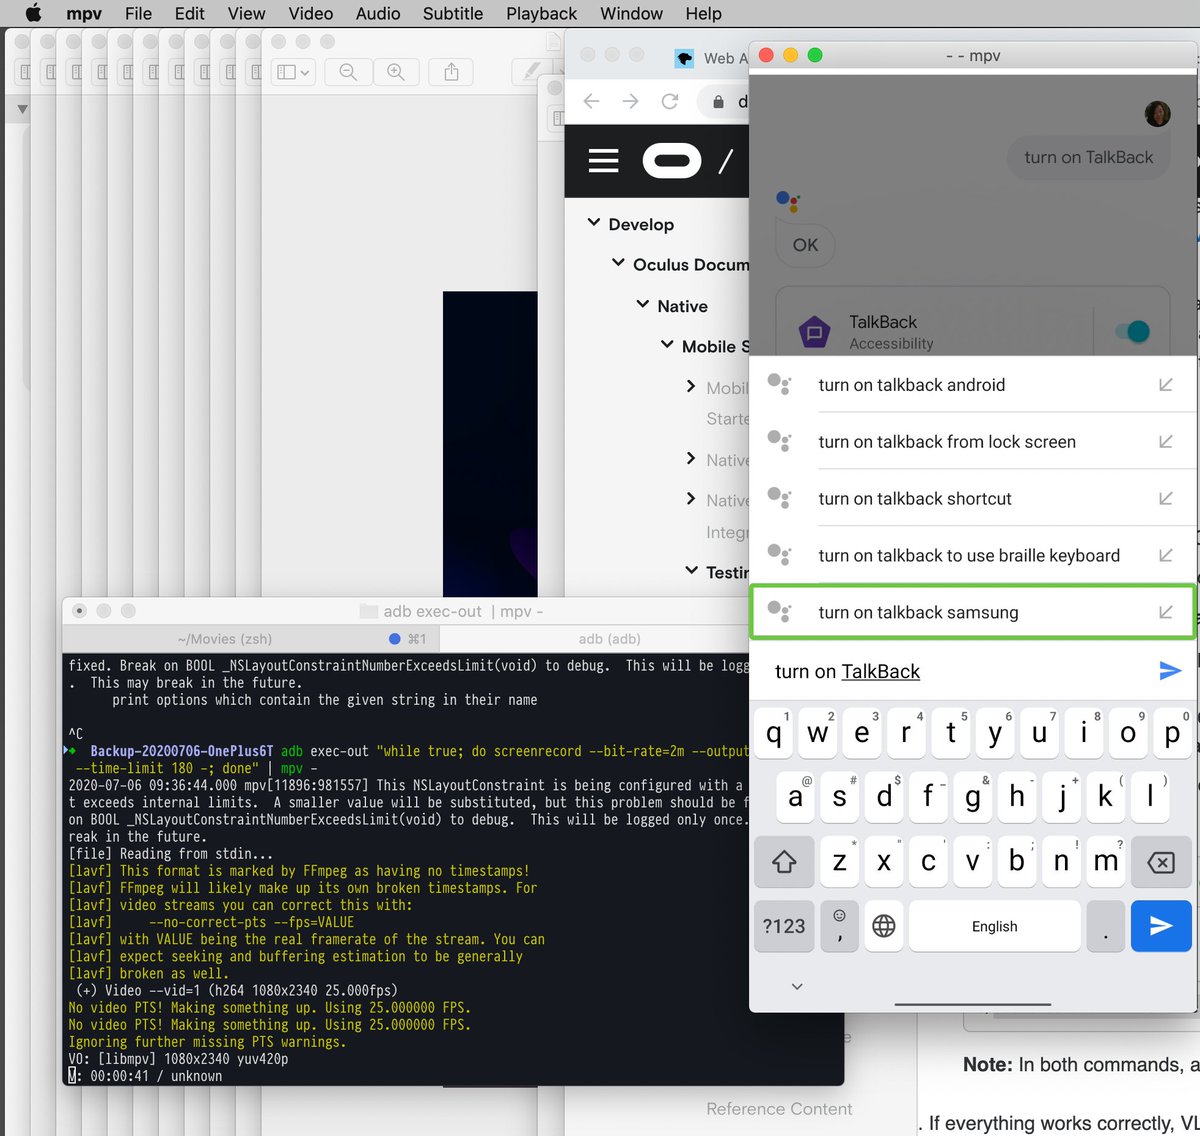This screenshot has width=1200, height=1136.
Task: Select suggestion 'turn on talkback shortcut'
Action: [972, 499]
